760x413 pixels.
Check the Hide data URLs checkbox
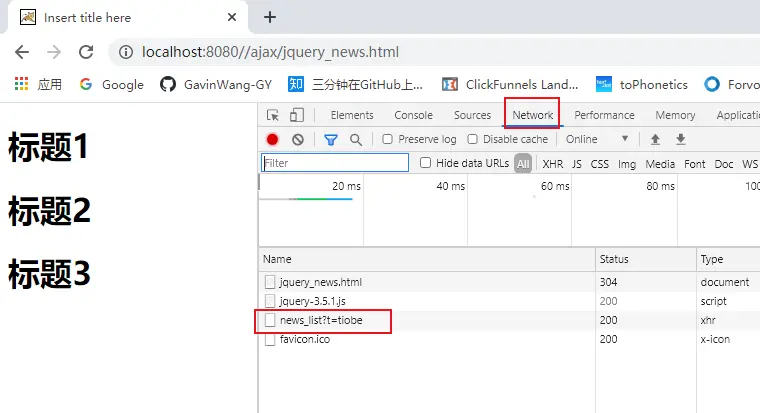[425, 162]
